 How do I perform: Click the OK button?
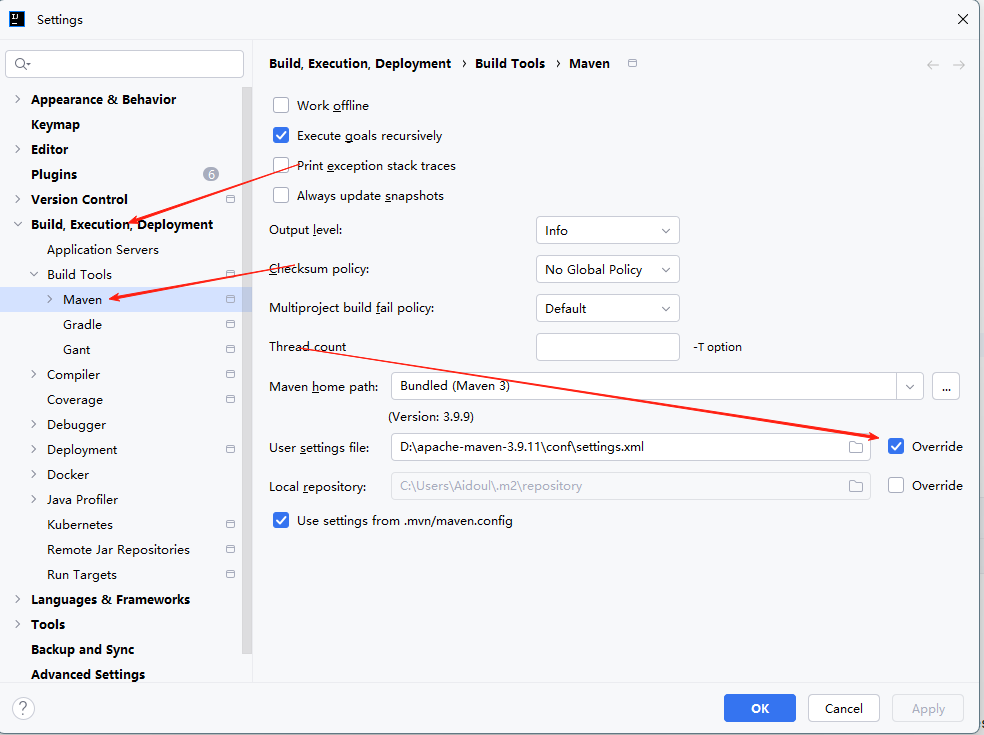point(759,708)
